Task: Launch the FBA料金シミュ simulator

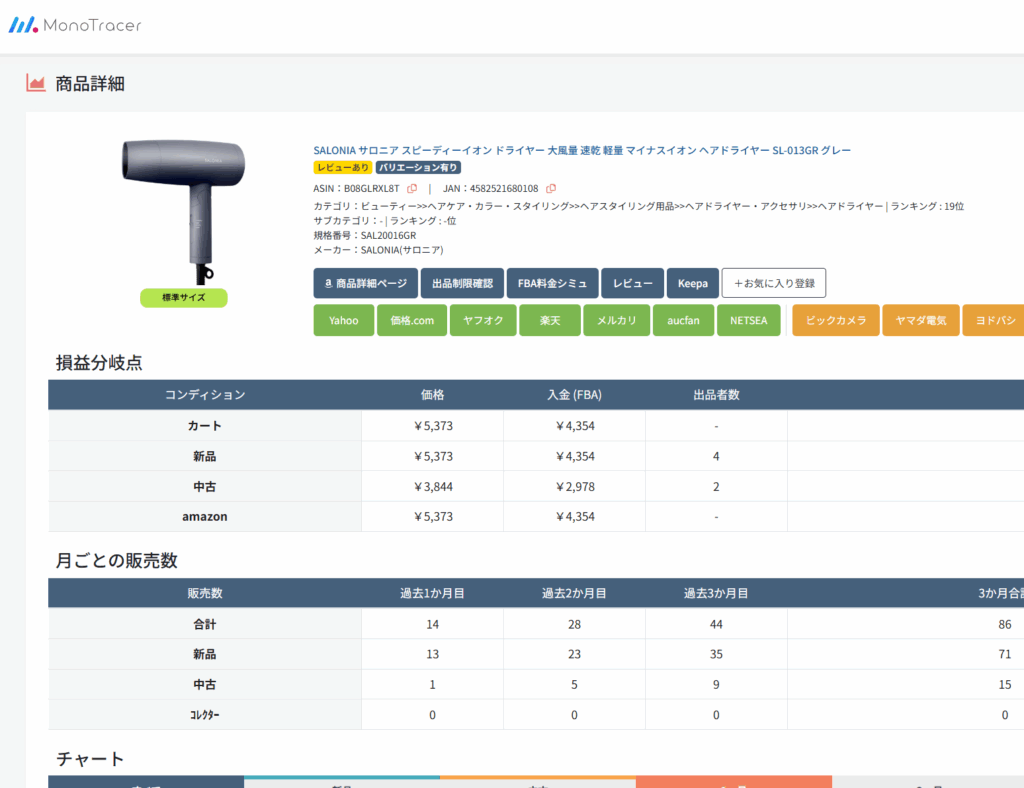Action: click(x=552, y=283)
